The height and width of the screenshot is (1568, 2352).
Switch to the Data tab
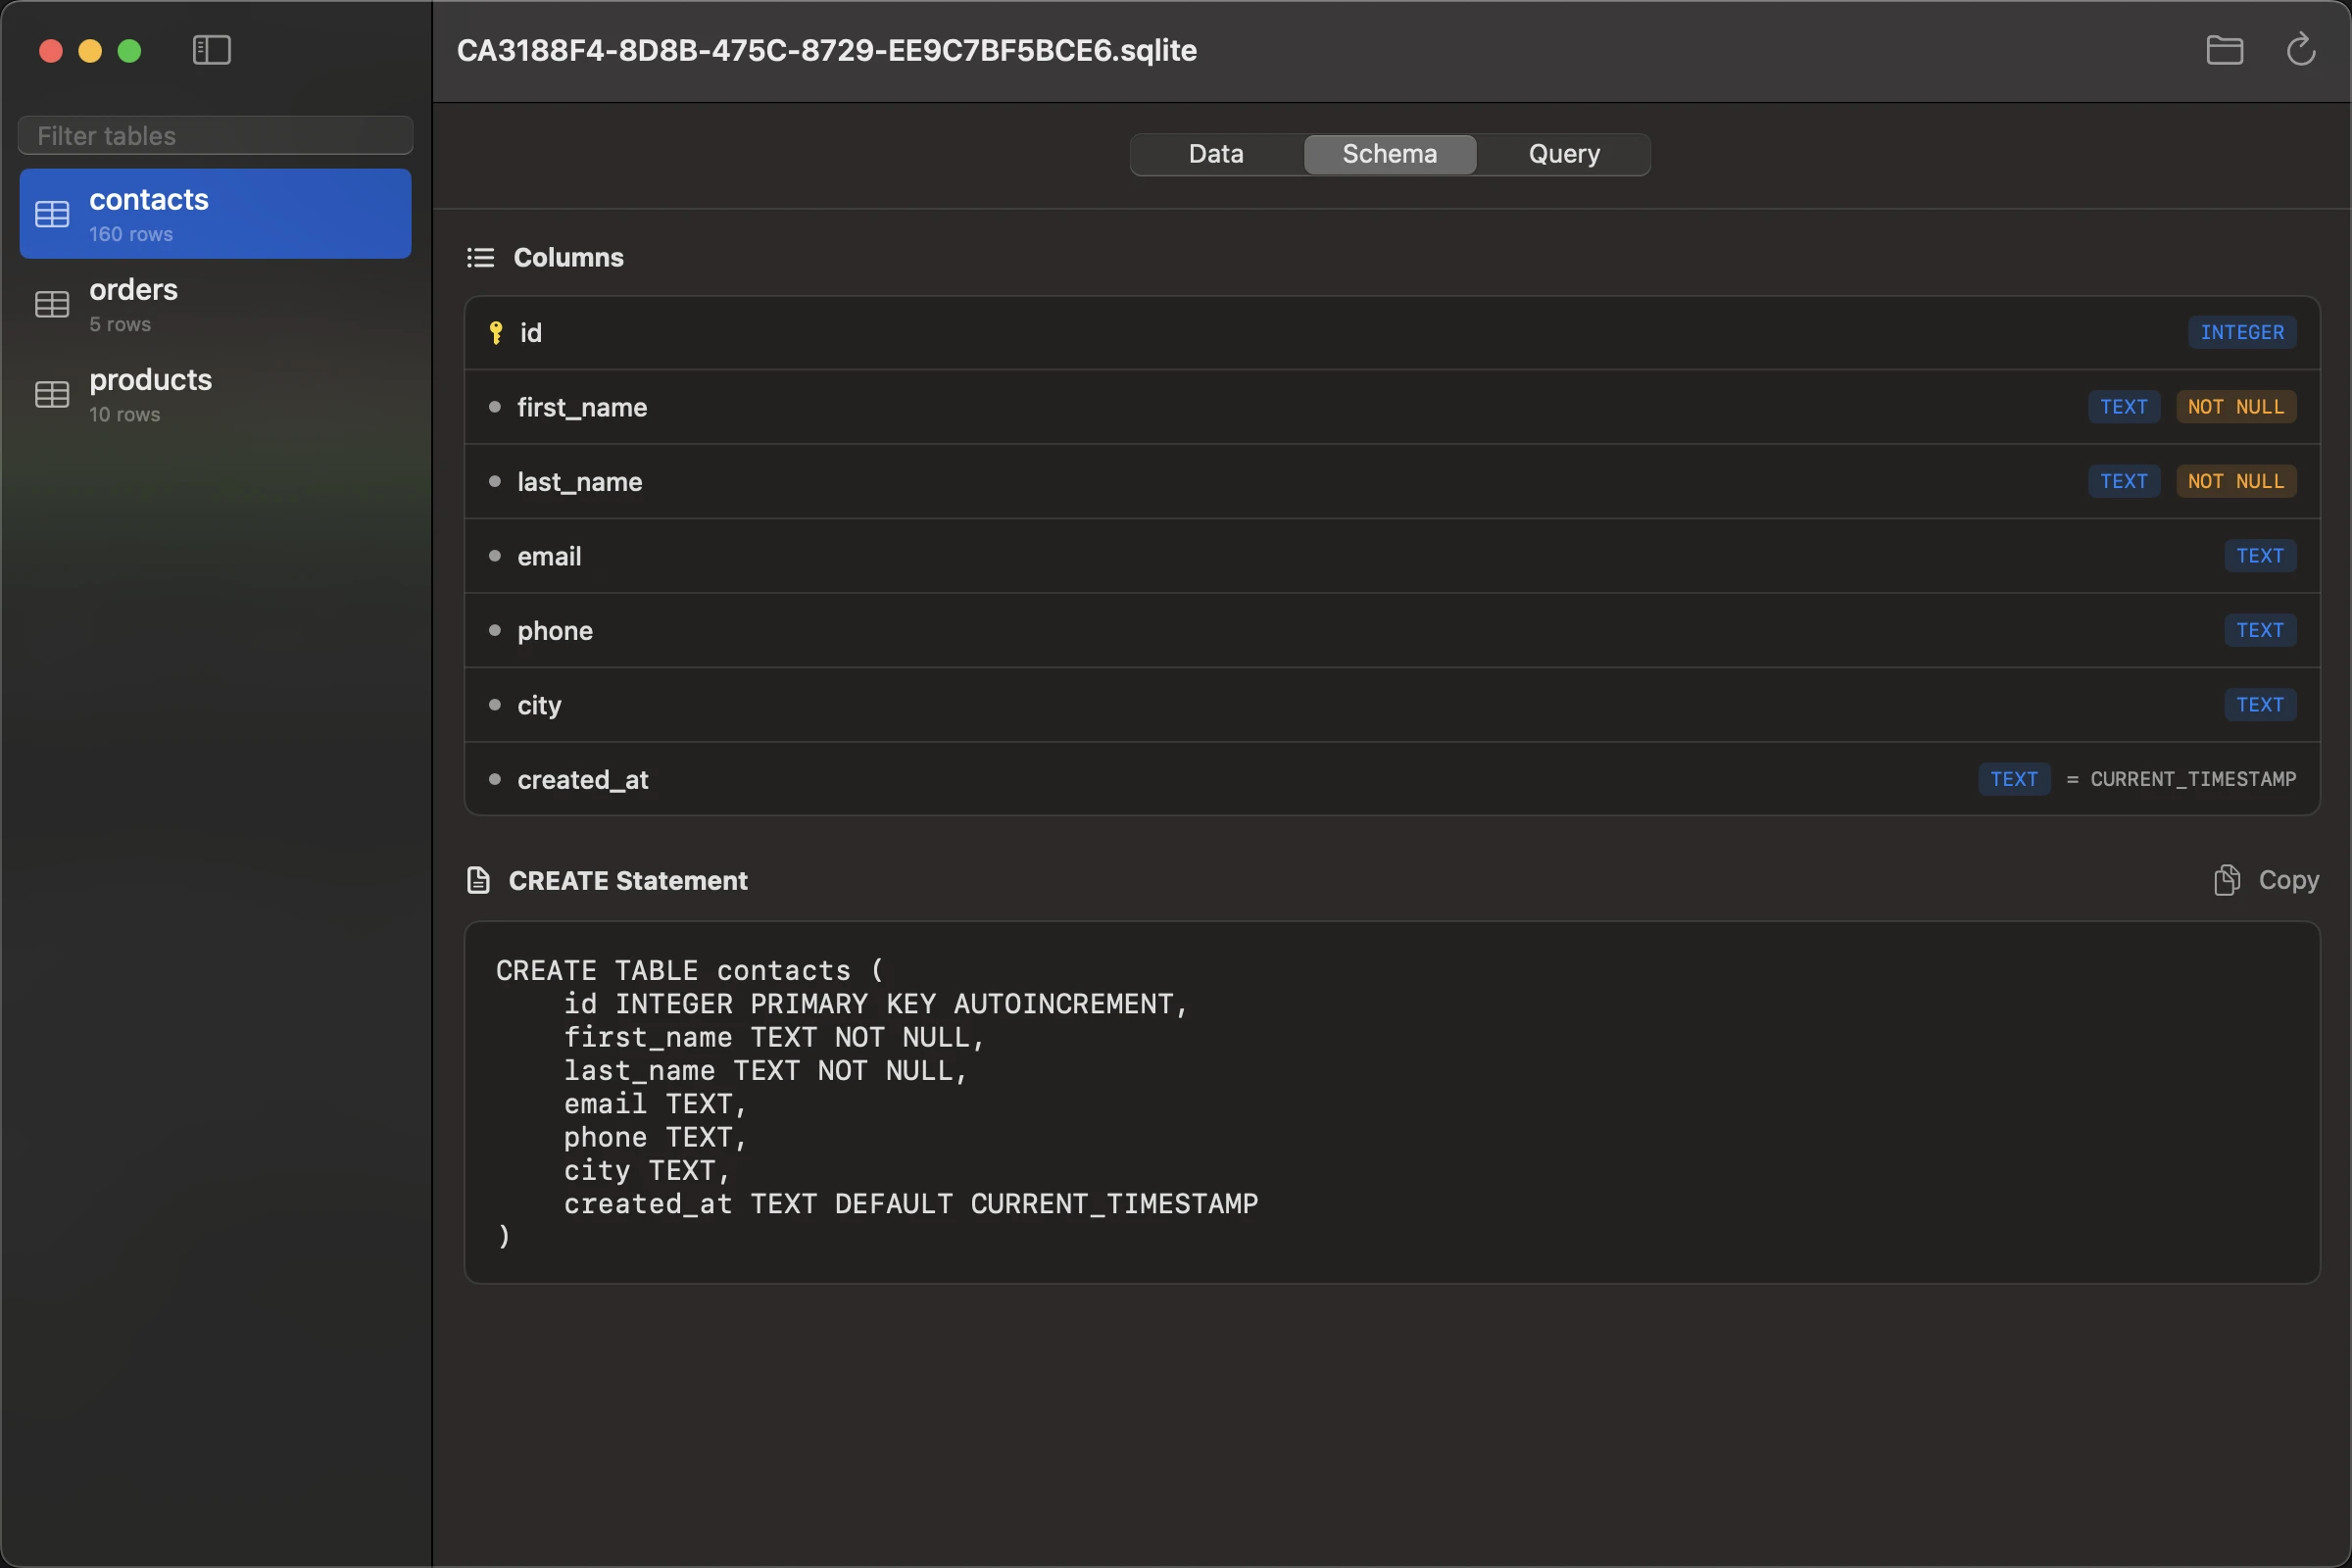(1215, 154)
